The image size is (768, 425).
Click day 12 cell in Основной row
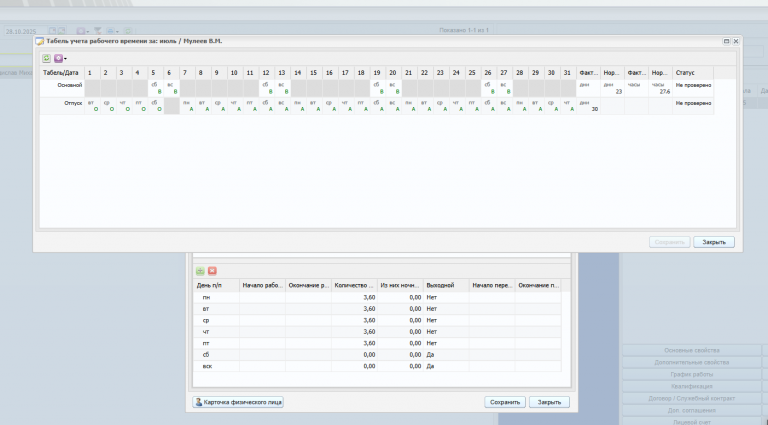pyautogui.click(x=267, y=88)
